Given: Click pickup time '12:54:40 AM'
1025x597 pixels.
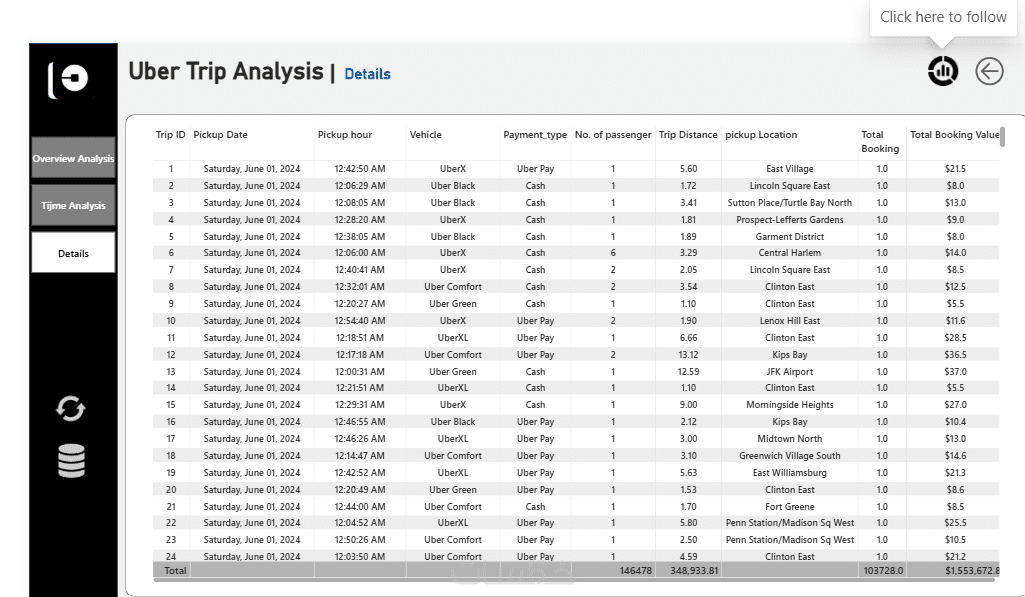Looking at the screenshot, I should tap(360, 320).
